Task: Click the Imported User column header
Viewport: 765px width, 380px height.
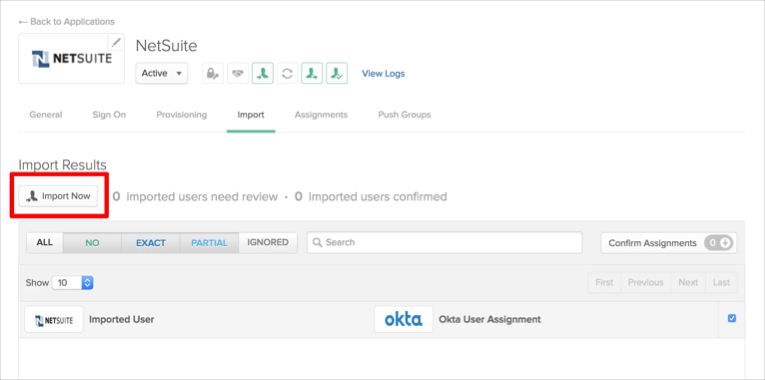Action: pyautogui.click(x=121, y=320)
